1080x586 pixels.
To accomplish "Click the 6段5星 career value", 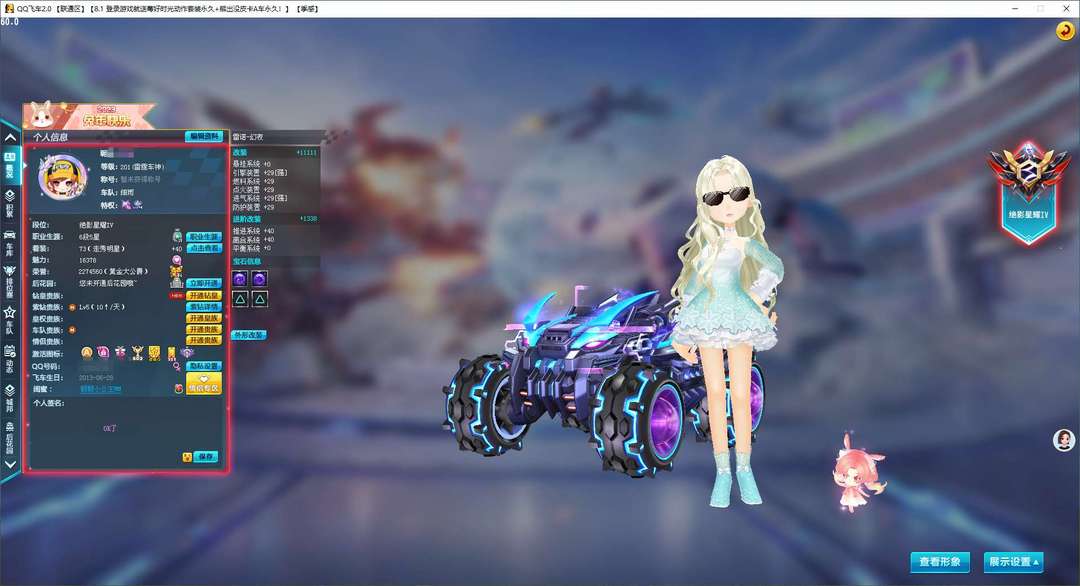I will 90,236.
